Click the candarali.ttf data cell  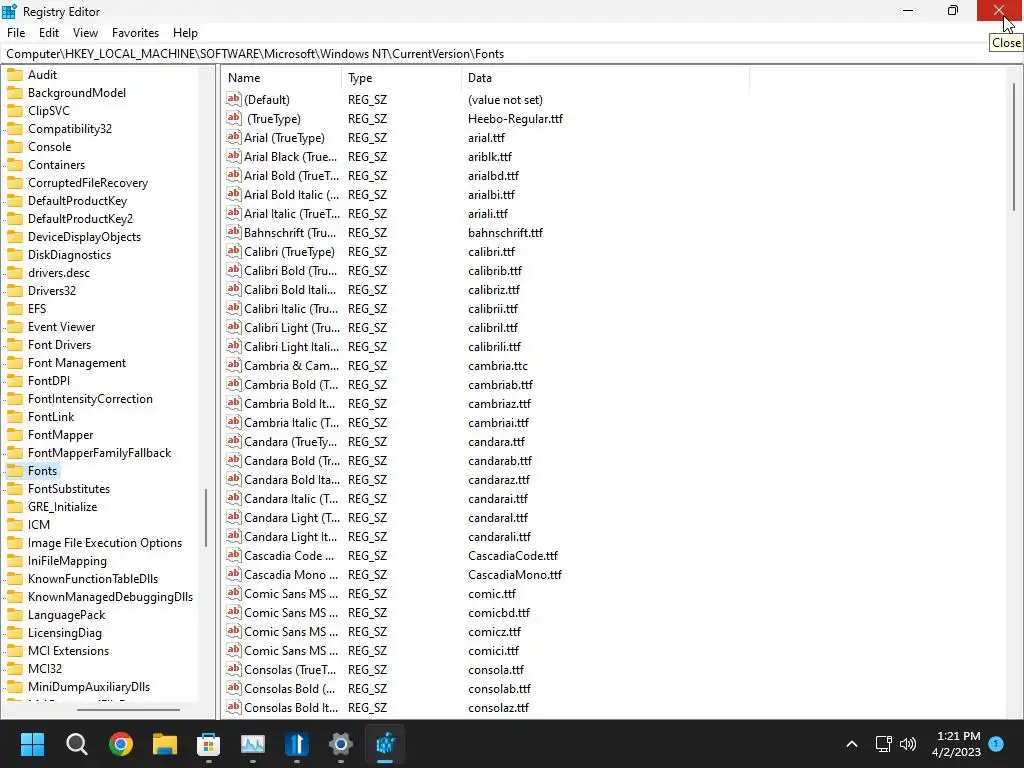pos(500,537)
